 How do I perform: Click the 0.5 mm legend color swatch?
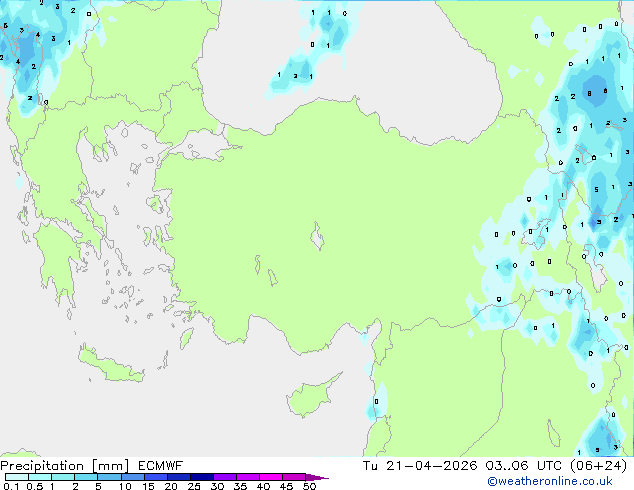(40, 477)
